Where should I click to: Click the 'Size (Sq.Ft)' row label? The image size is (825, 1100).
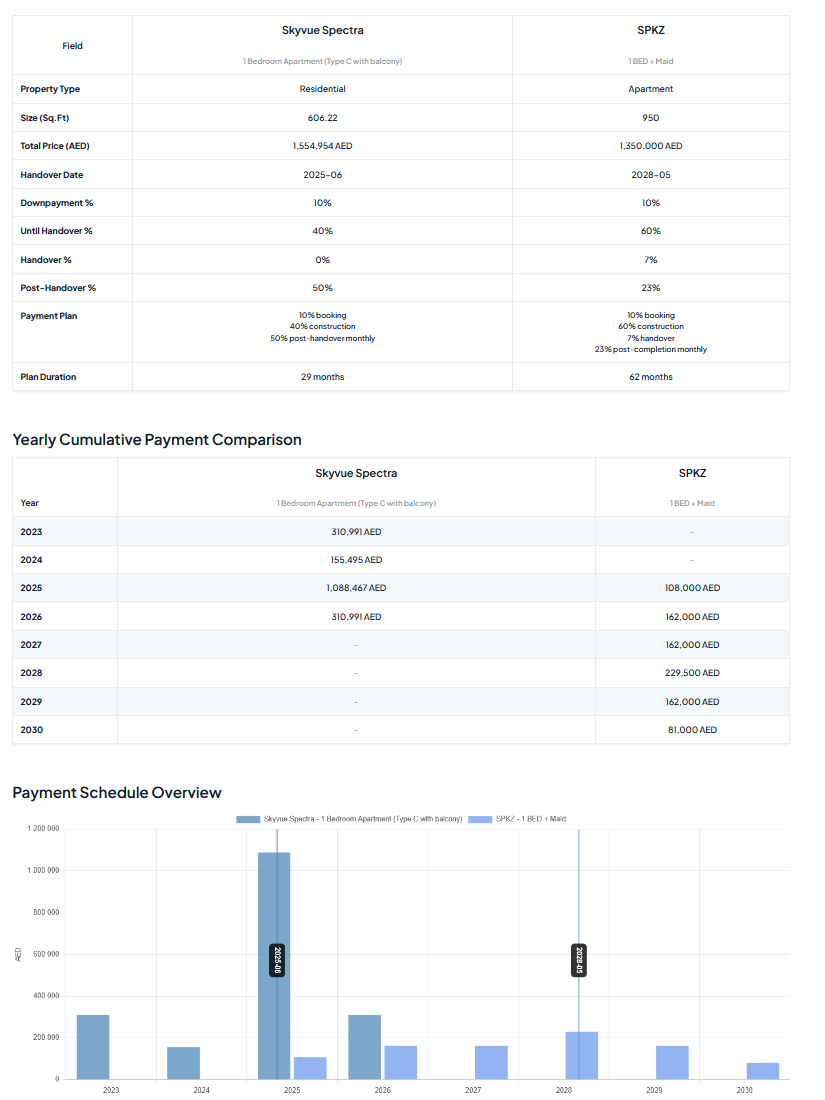[x=45, y=118]
